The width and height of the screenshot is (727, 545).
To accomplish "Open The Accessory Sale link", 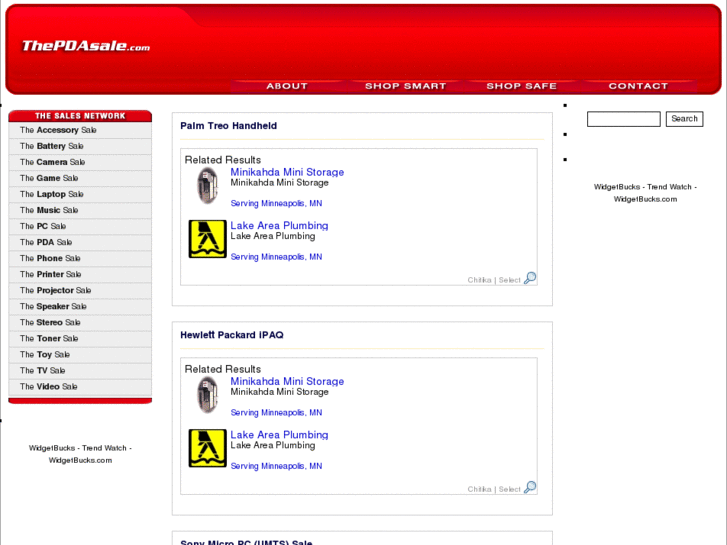I will tap(58, 130).
